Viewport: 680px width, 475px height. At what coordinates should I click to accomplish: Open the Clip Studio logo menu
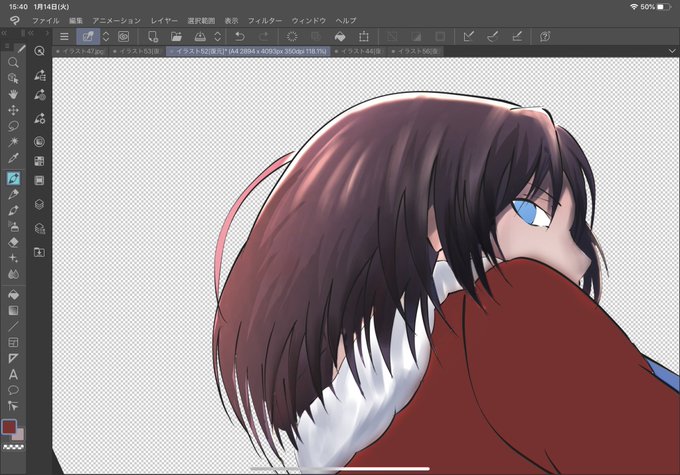pos(15,20)
